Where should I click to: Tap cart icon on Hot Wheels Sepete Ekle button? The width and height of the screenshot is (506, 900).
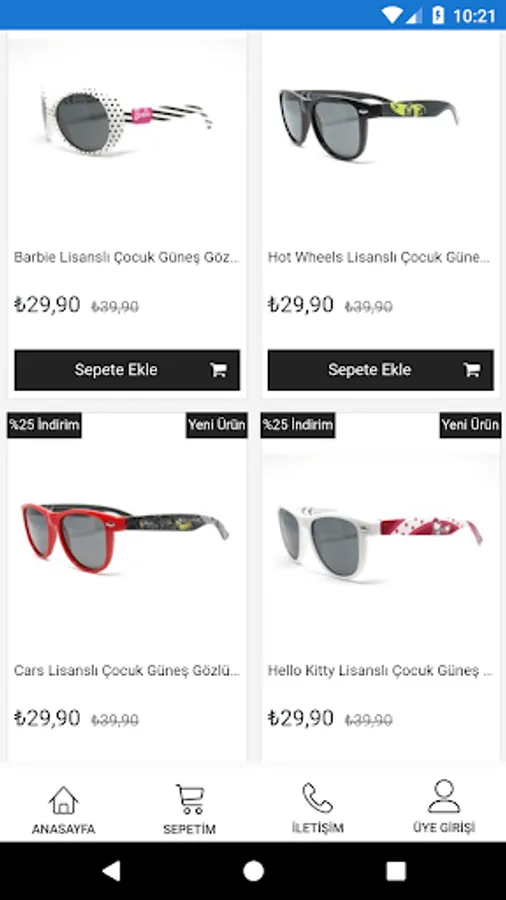pyautogui.click(x=472, y=370)
